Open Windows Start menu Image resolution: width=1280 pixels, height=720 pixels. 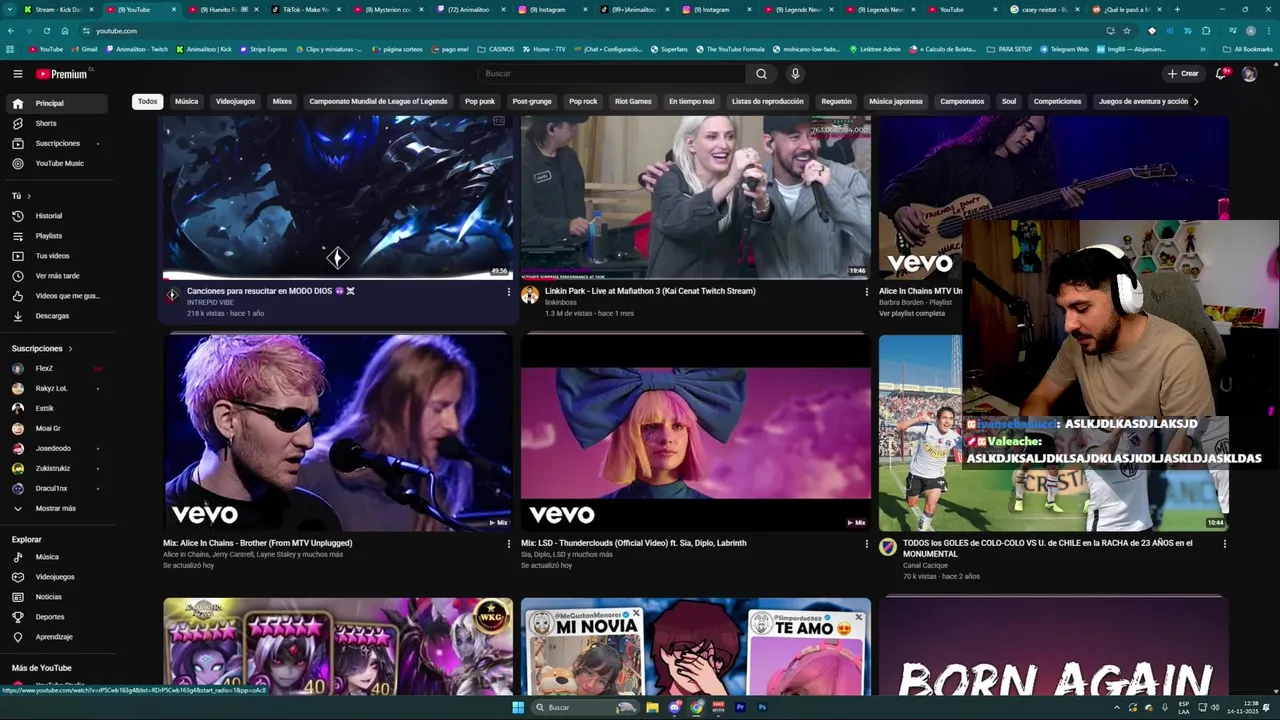(518, 707)
